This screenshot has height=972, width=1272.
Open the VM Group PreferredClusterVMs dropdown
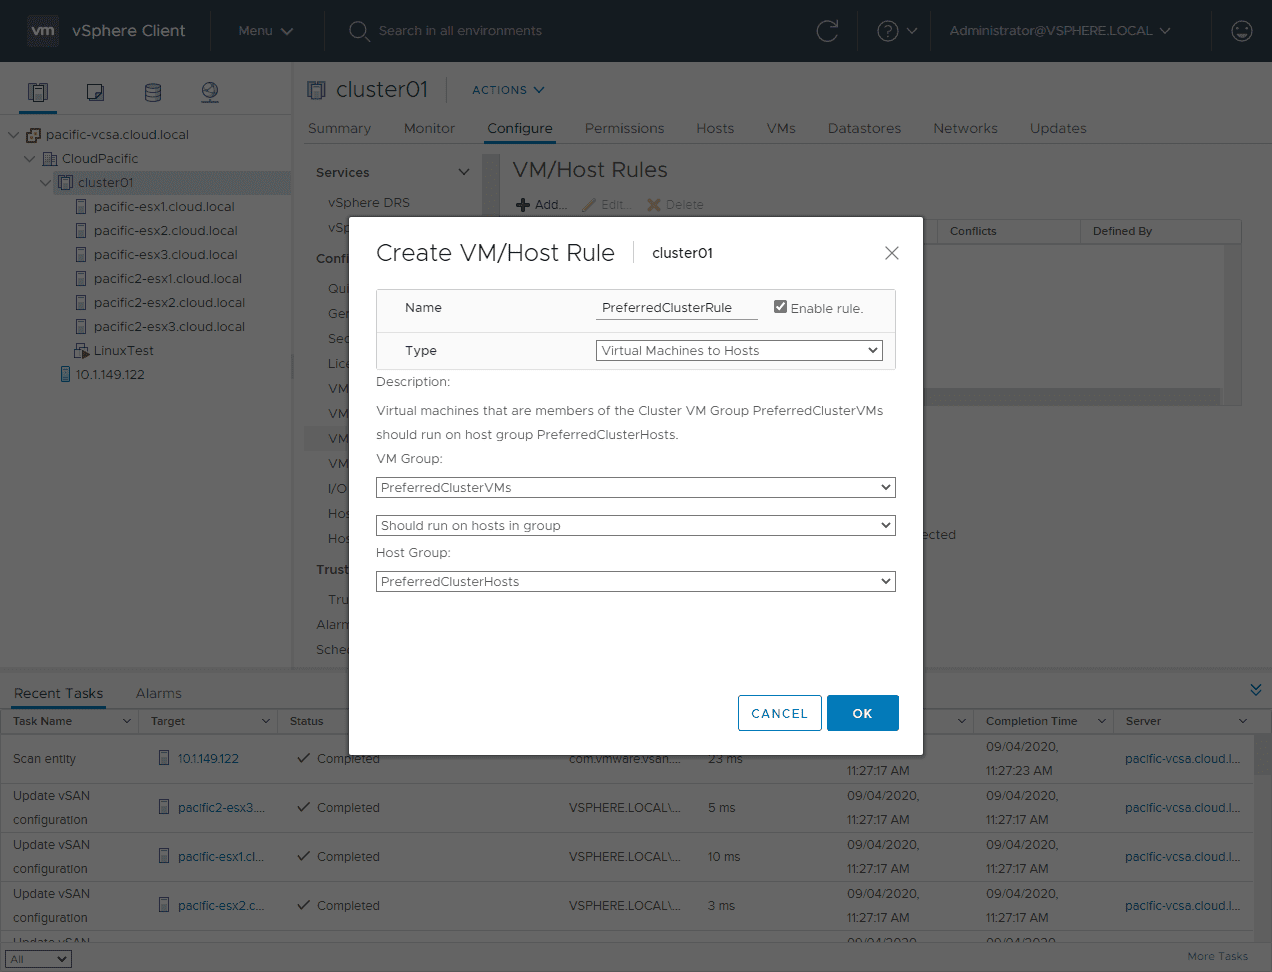coord(635,487)
